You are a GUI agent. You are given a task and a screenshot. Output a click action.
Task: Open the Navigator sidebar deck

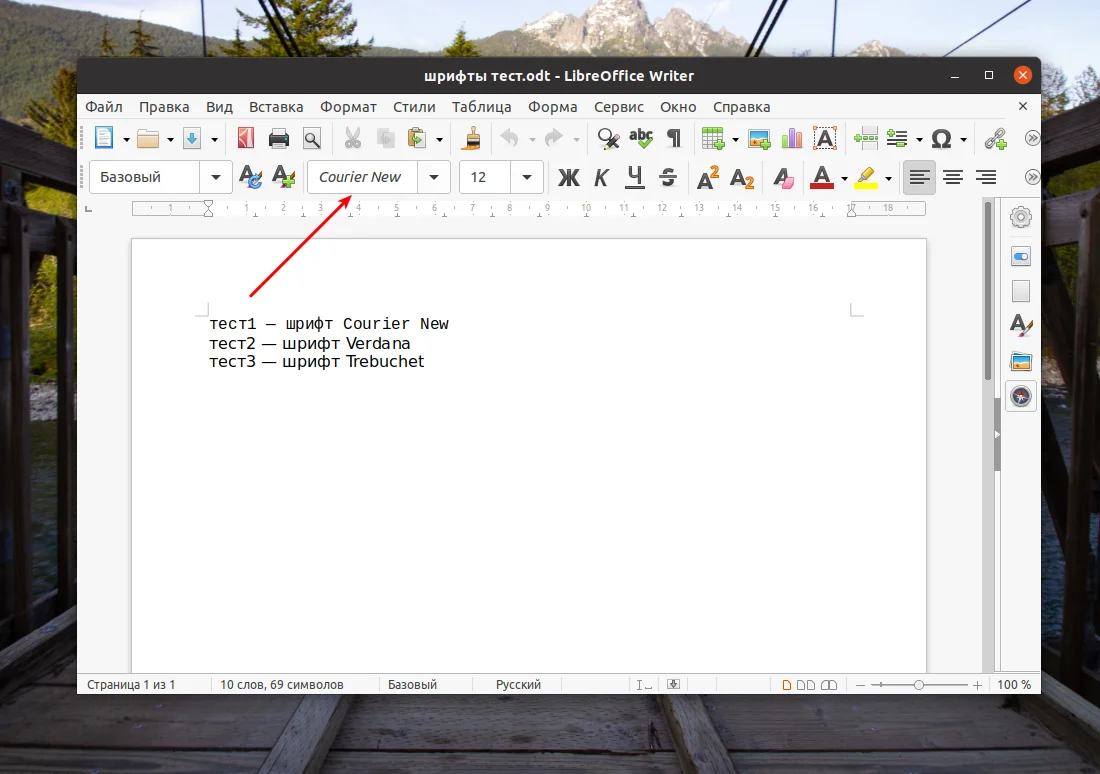[x=1020, y=396]
